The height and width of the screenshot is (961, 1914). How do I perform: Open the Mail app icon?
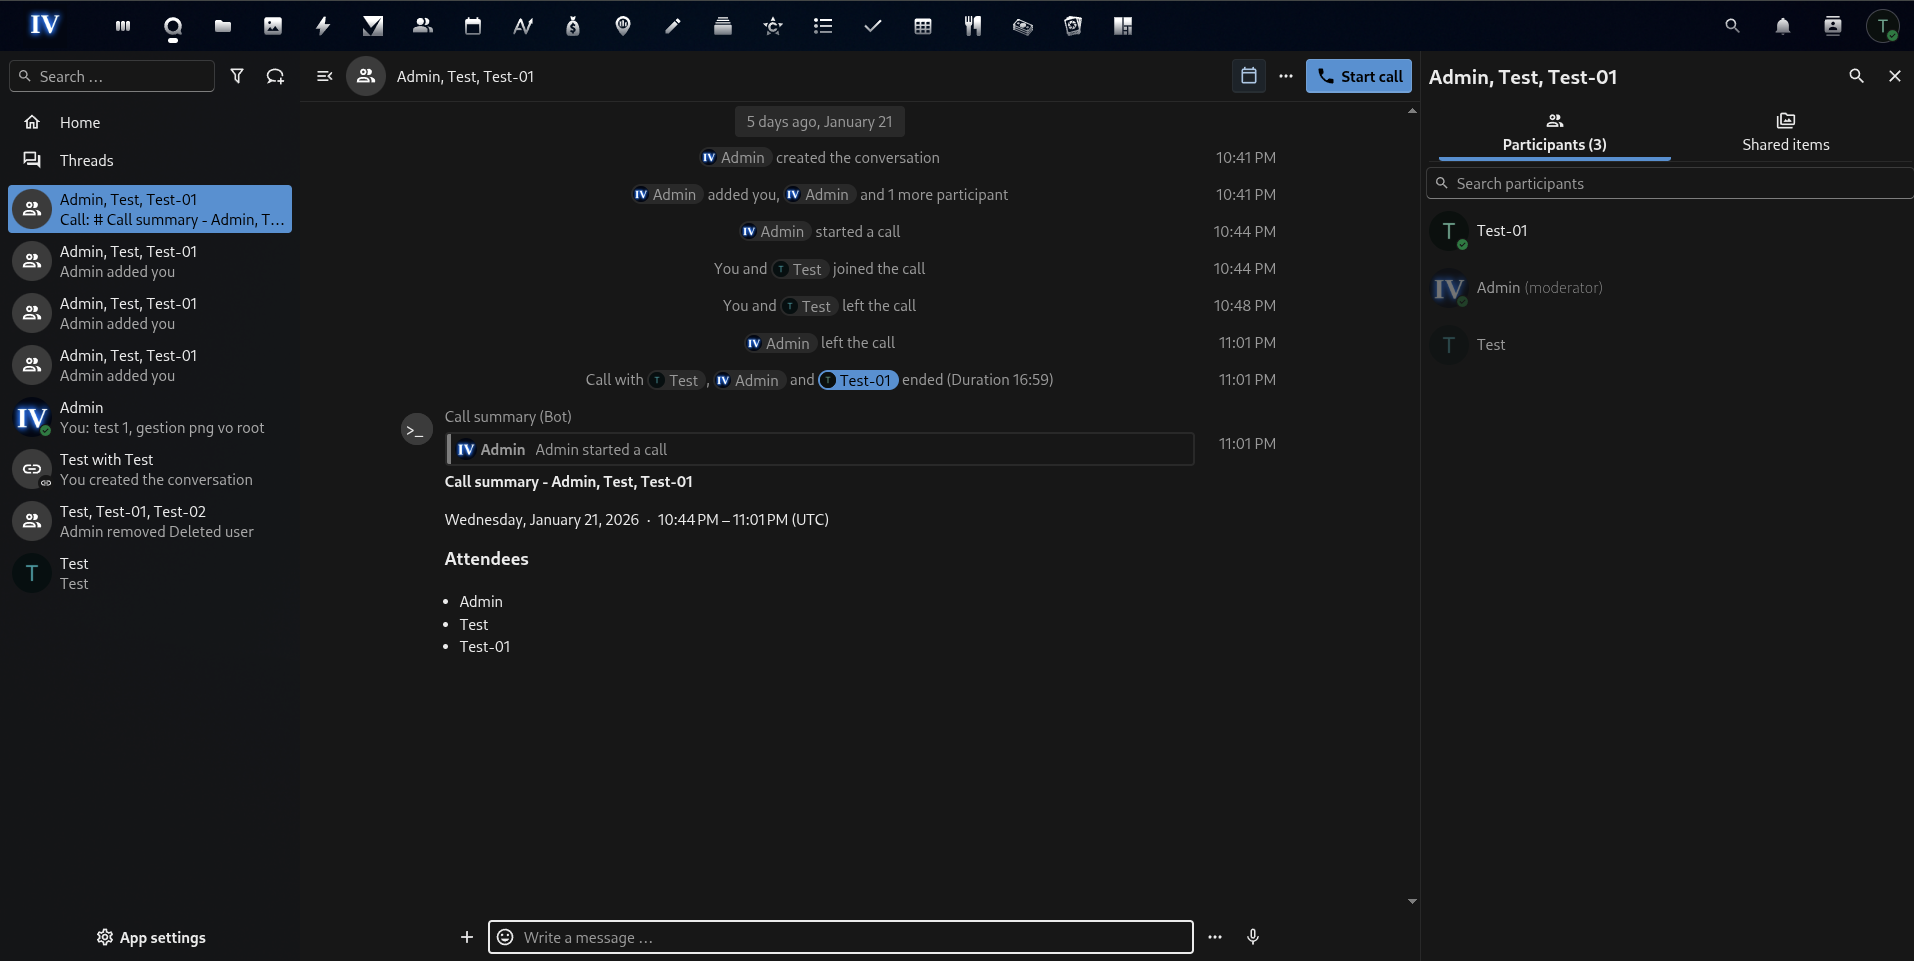tap(372, 25)
